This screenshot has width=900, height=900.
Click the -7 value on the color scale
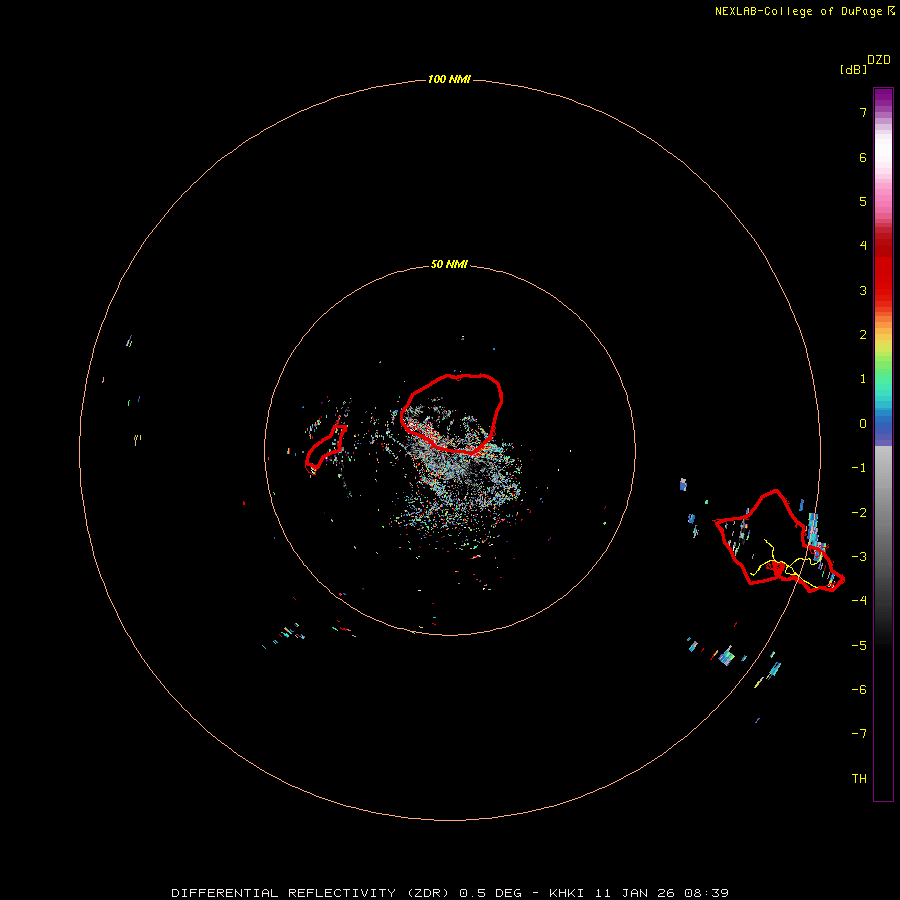[x=859, y=734]
